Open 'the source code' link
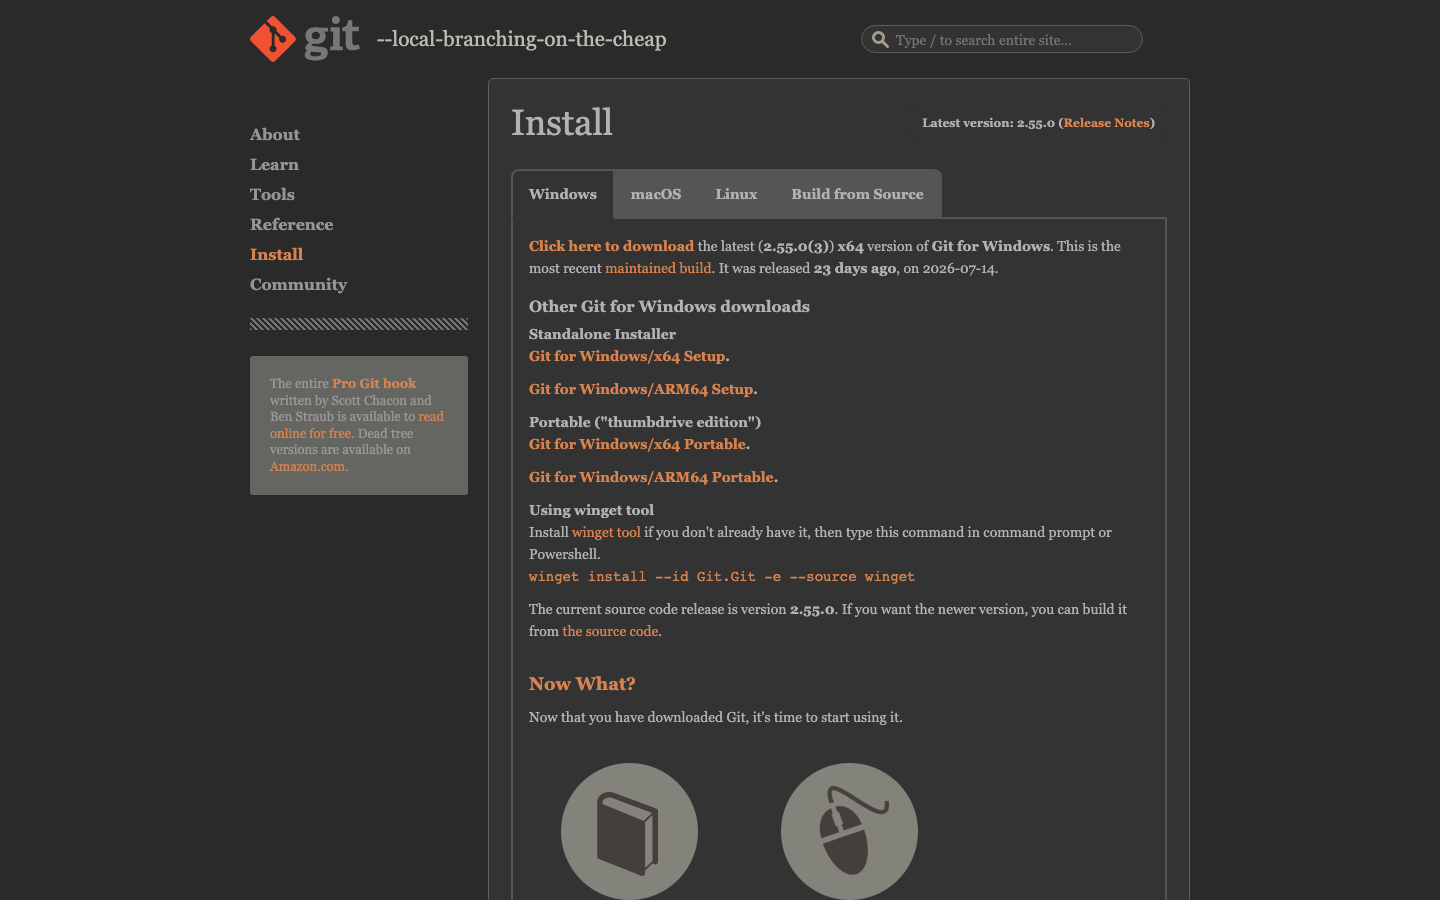 (610, 631)
